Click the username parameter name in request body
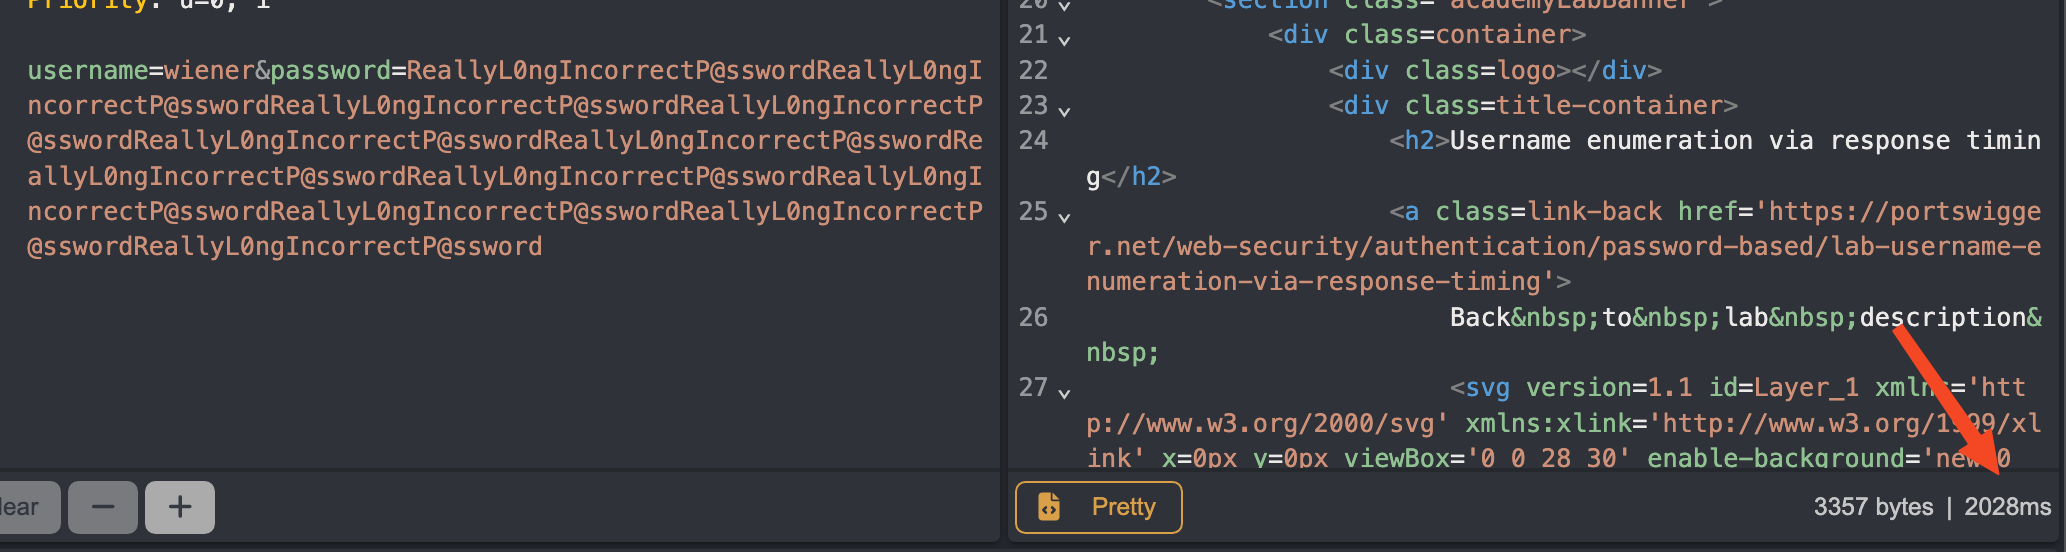 88,70
